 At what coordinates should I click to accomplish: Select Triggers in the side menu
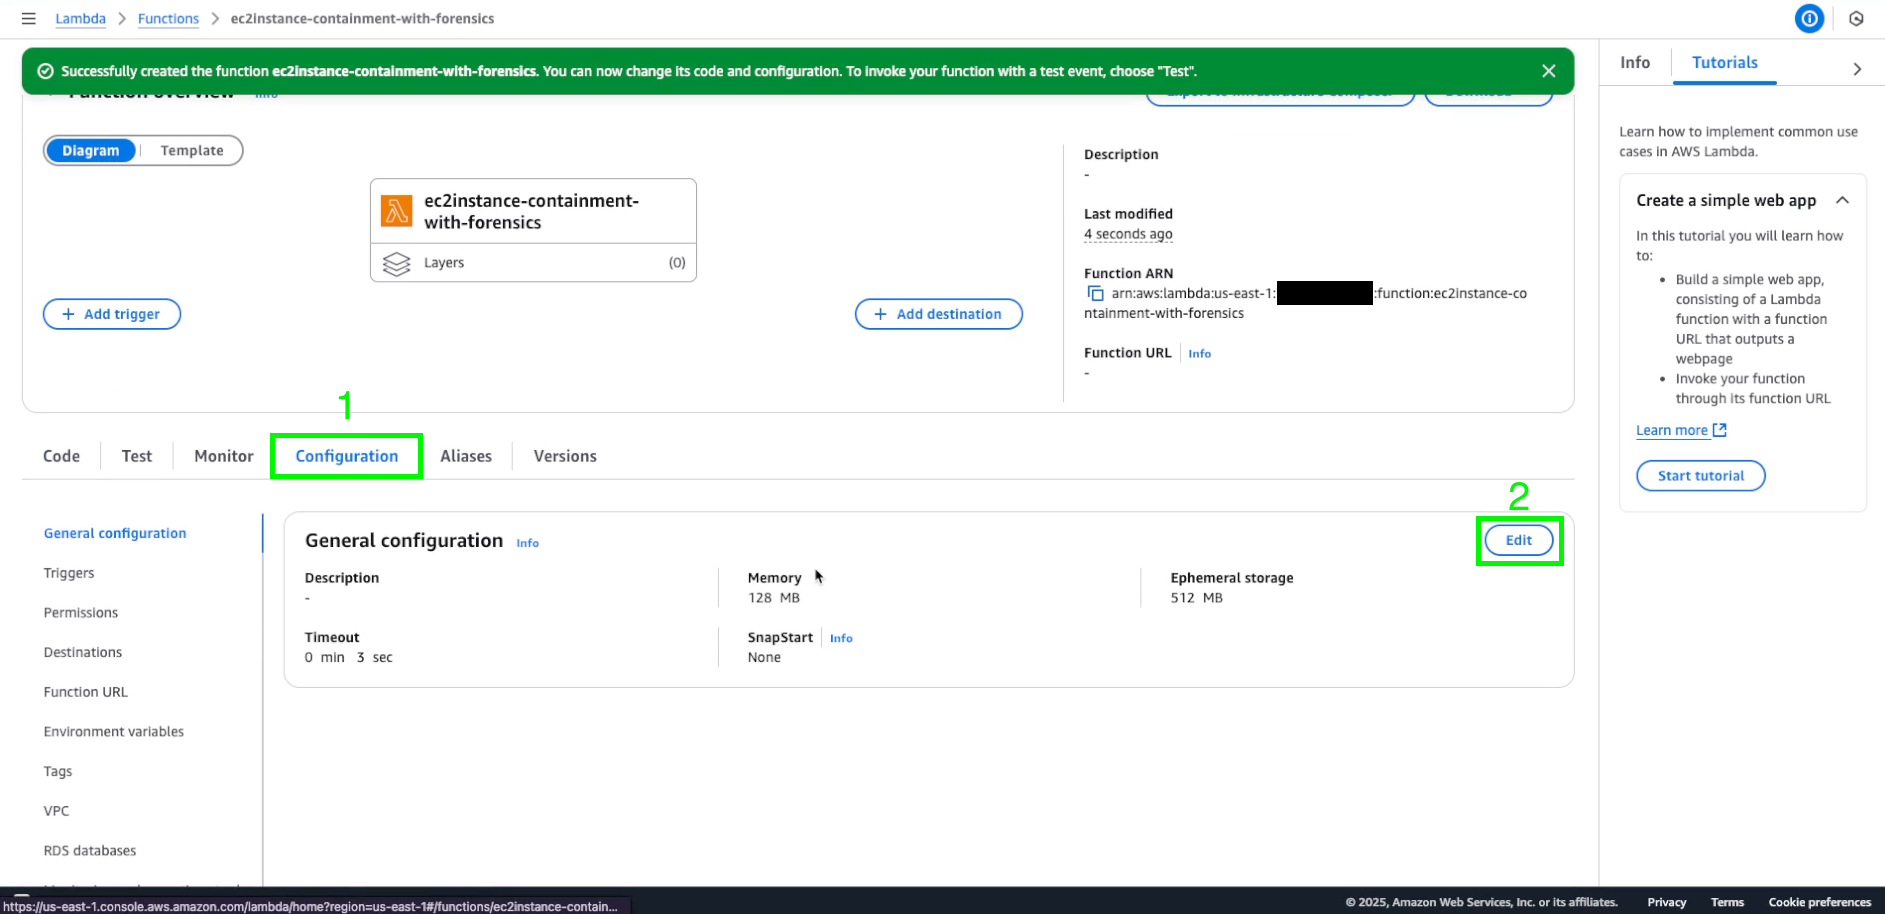pos(69,573)
